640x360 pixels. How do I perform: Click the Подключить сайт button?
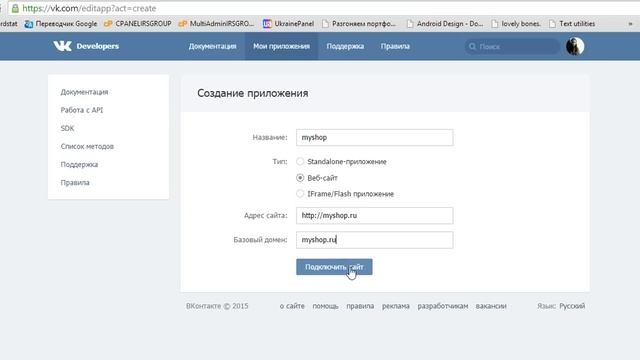[334, 267]
